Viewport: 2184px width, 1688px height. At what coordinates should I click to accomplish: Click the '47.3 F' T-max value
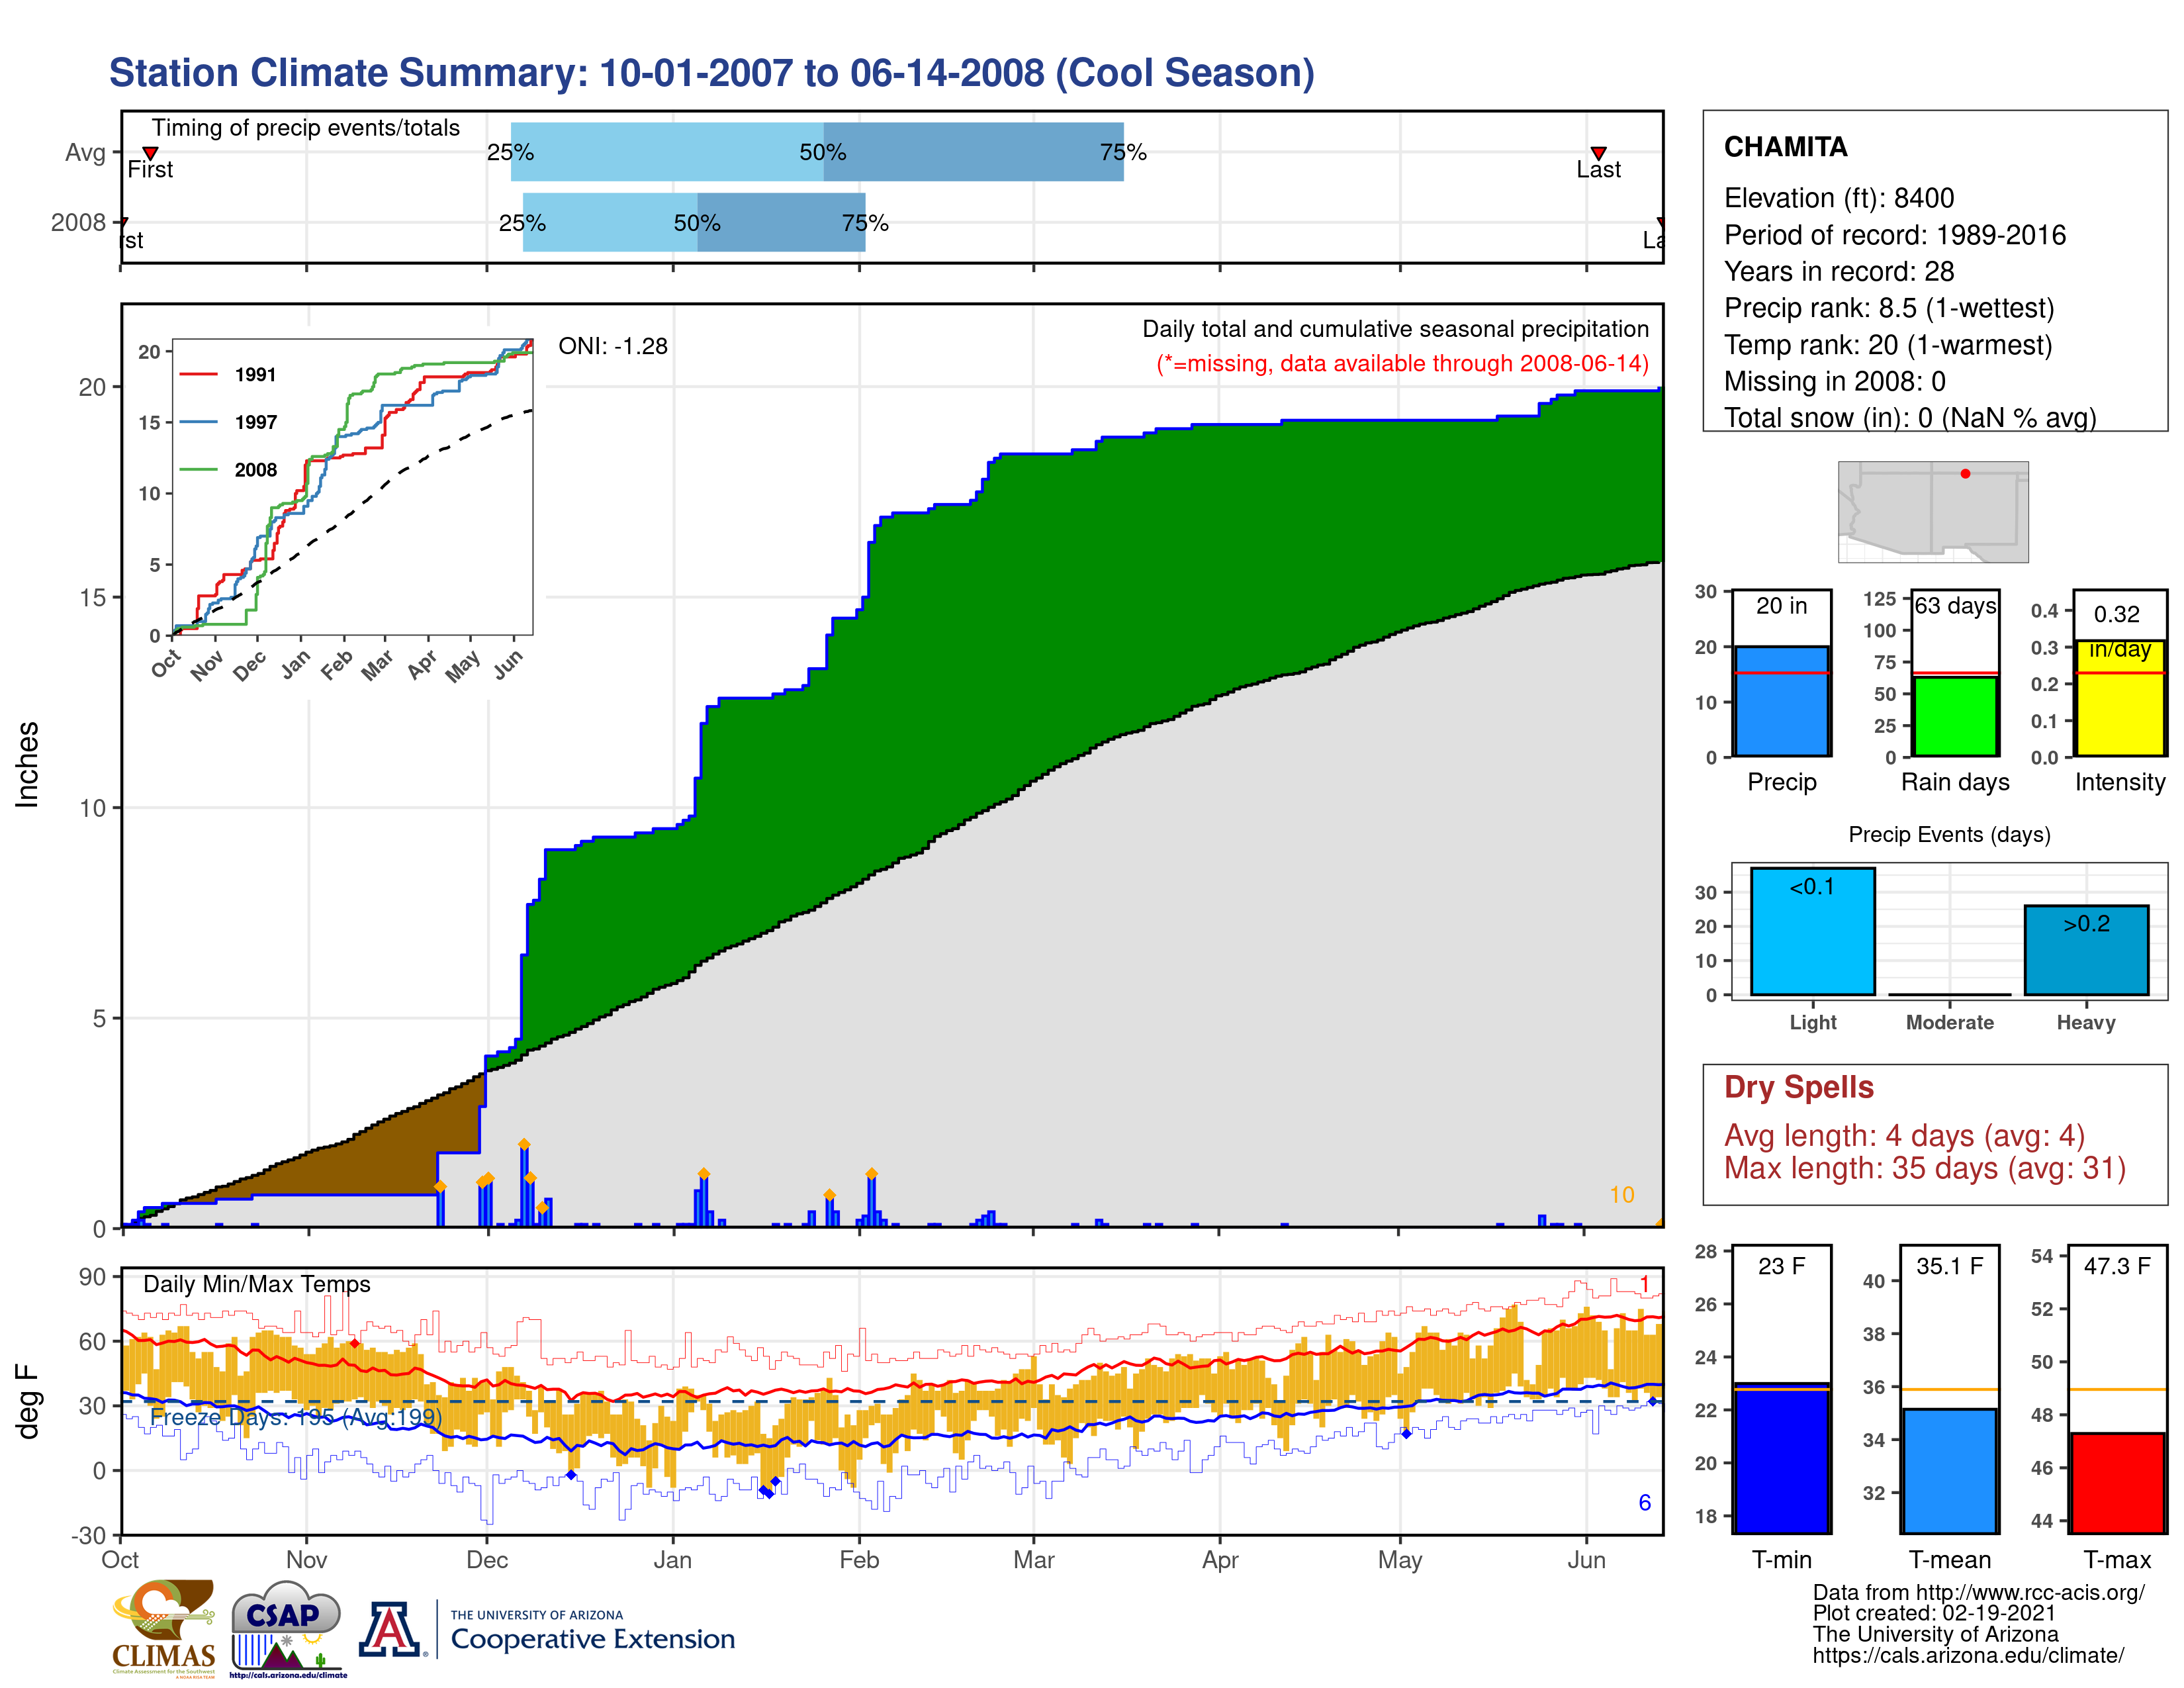pyautogui.click(x=2117, y=1266)
